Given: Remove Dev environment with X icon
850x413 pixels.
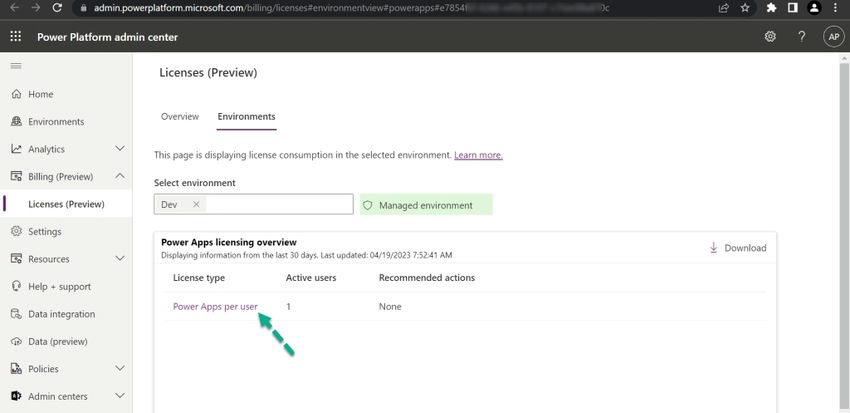Looking at the screenshot, I should tap(196, 204).
